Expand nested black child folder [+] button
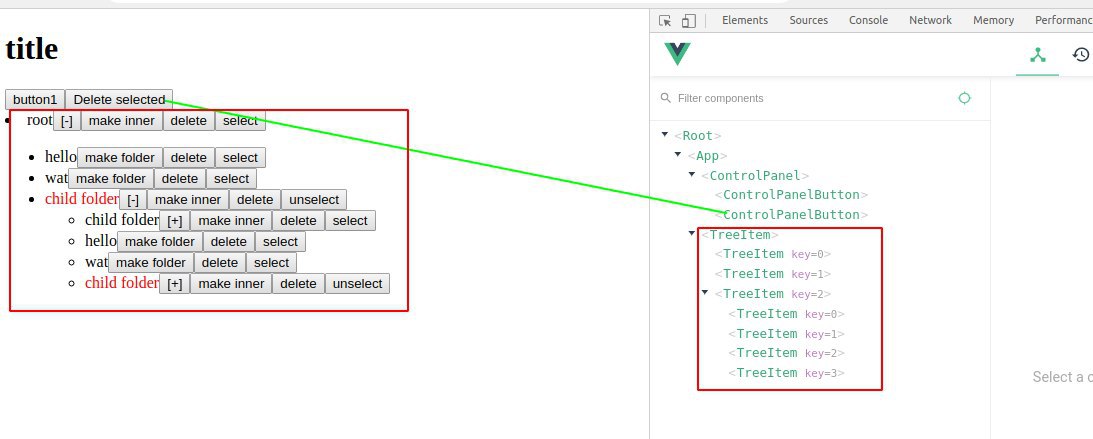1093x439 pixels. click(175, 221)
